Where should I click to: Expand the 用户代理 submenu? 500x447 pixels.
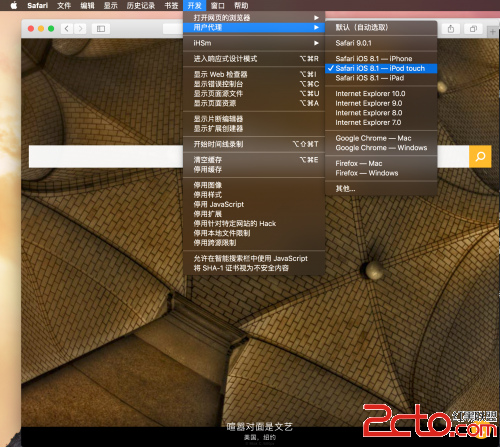click(x=254, y=27)
